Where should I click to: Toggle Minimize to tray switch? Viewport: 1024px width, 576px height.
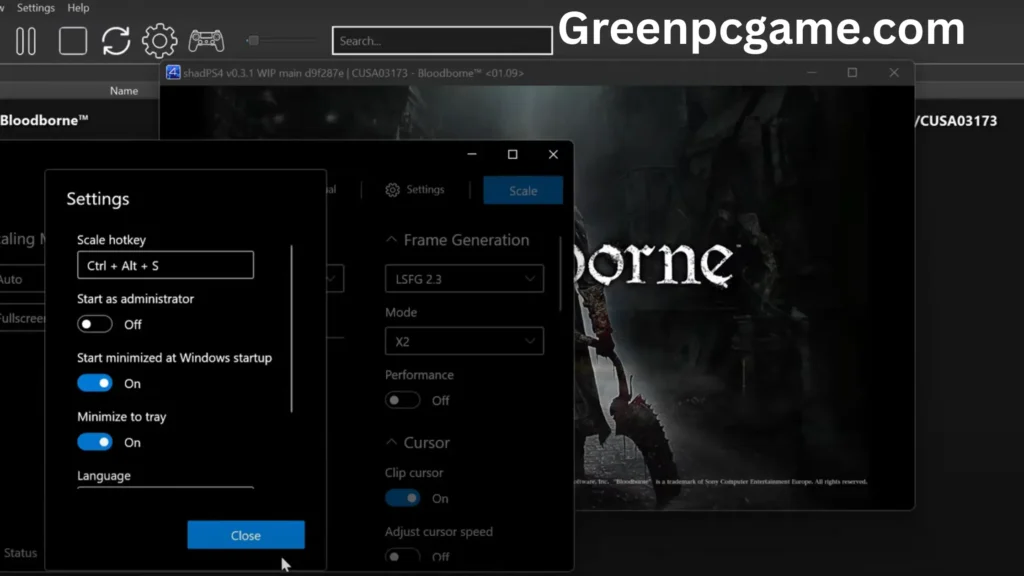pos(95,442)
